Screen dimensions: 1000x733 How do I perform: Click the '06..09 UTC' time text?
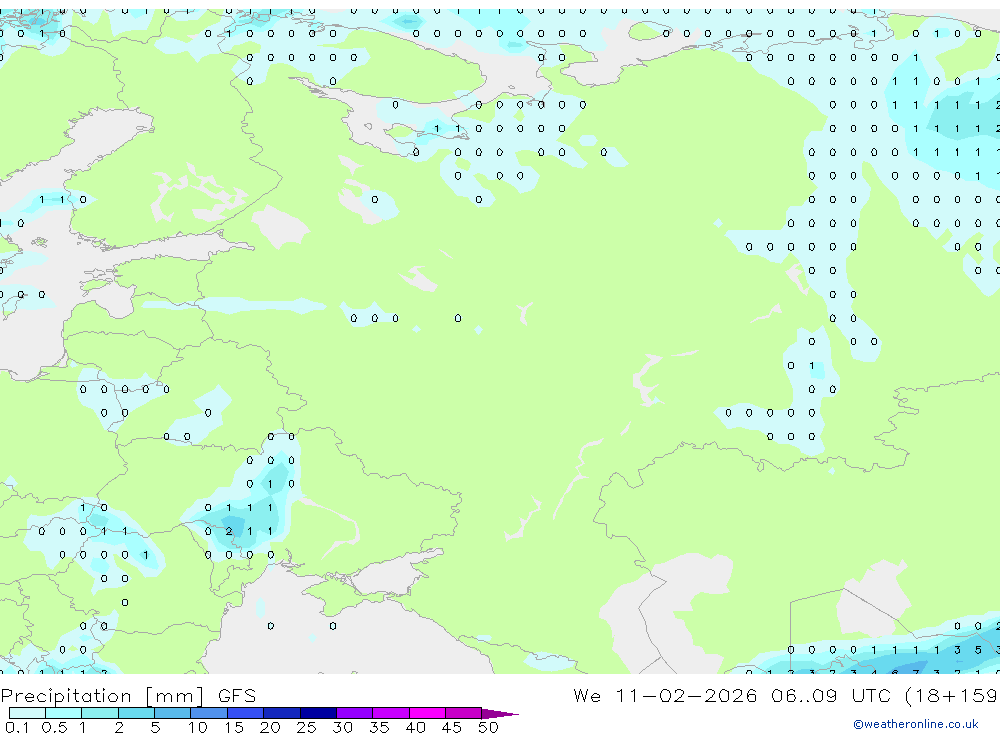[830, 695]
